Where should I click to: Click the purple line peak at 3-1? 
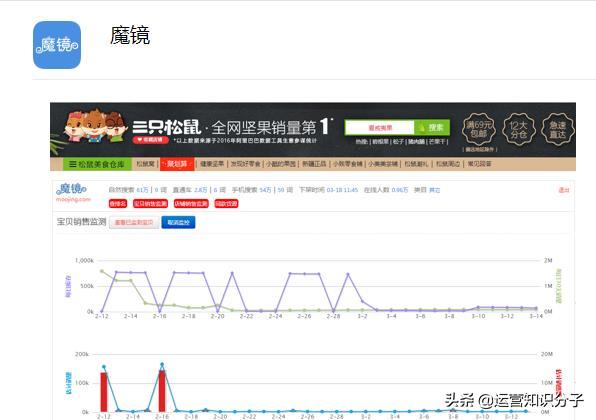coord(348,274)
